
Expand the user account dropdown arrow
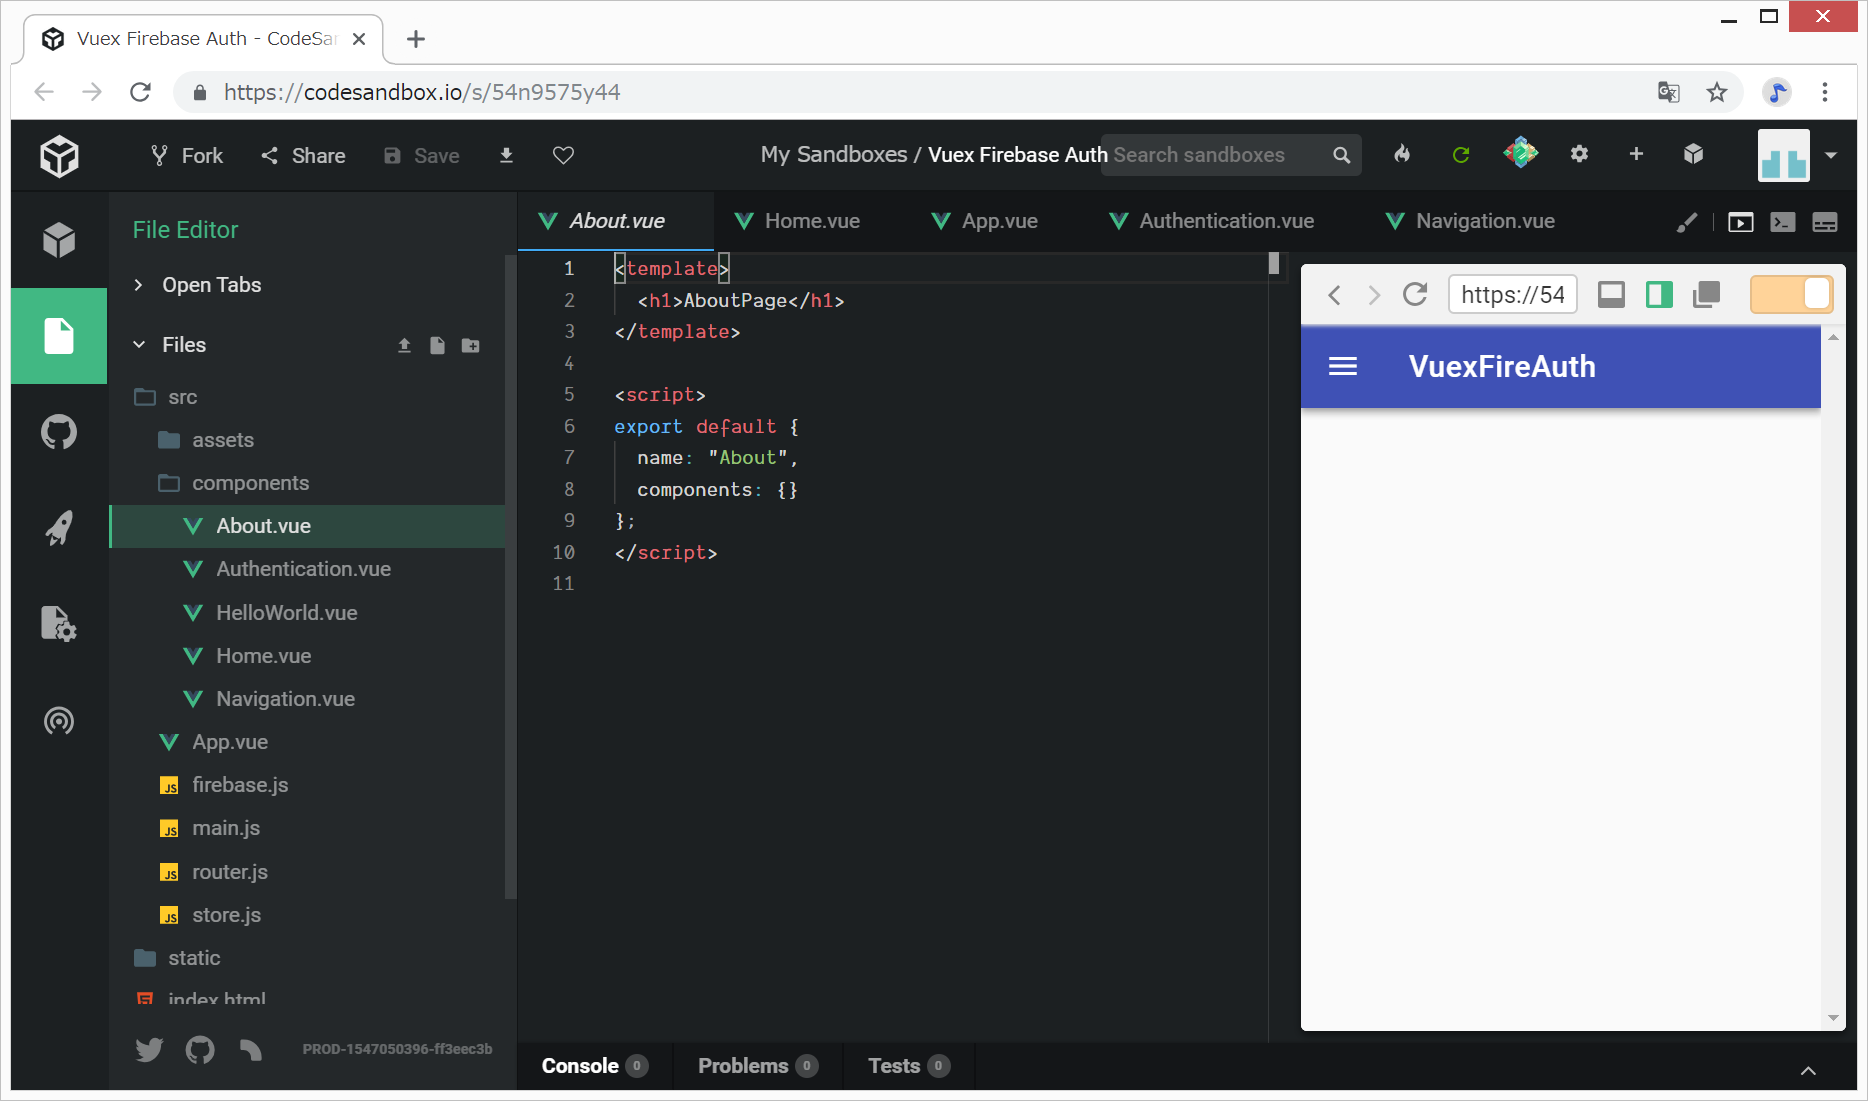(x=1831, y=155)
